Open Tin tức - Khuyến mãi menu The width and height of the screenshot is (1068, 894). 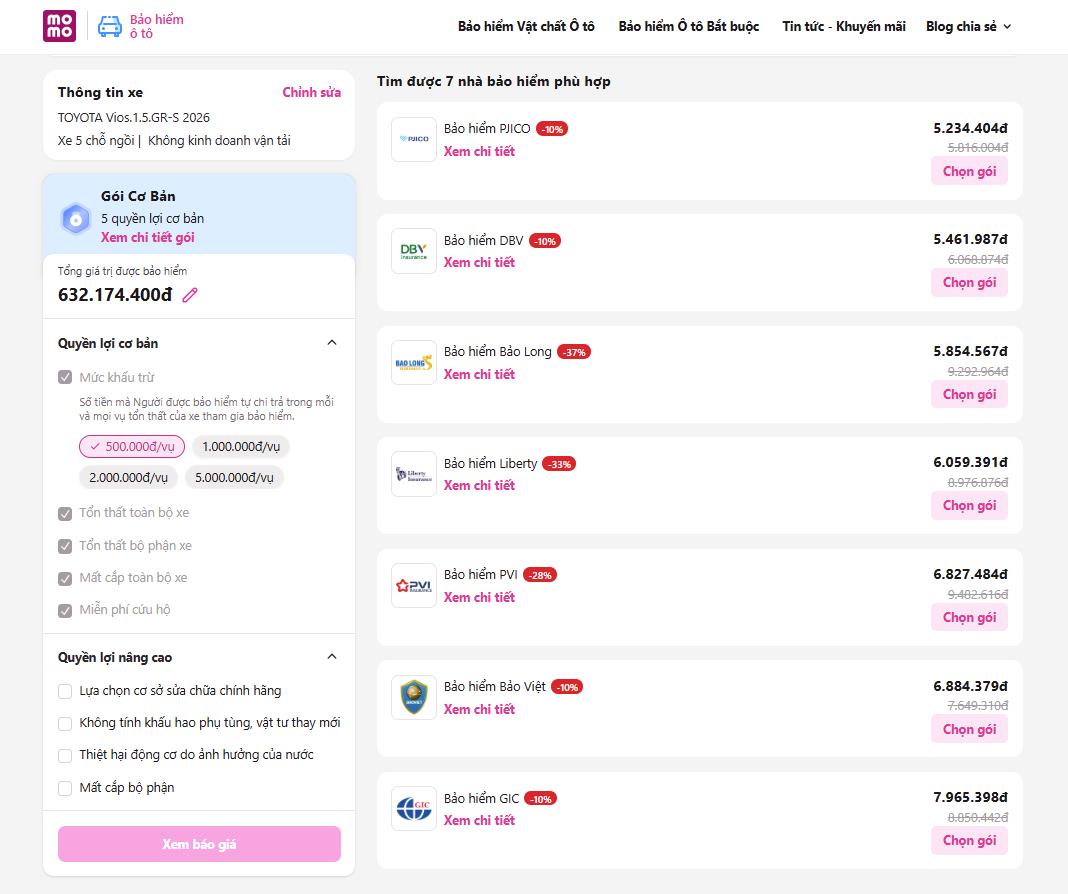tap(844, 27)
